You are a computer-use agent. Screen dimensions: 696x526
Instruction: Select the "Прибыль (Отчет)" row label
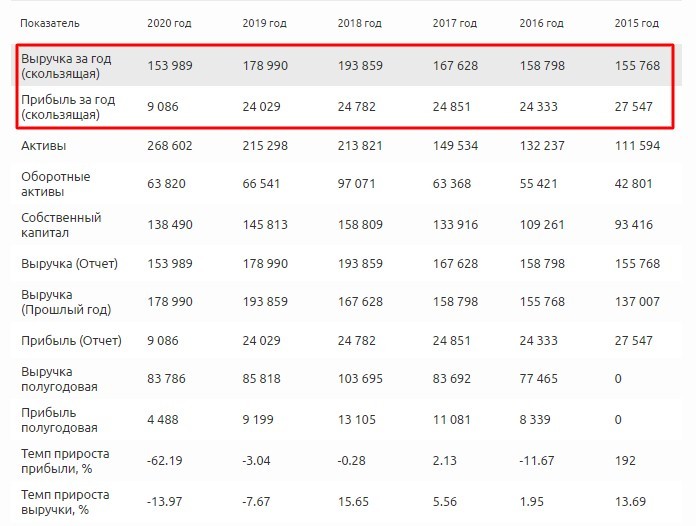71,341
